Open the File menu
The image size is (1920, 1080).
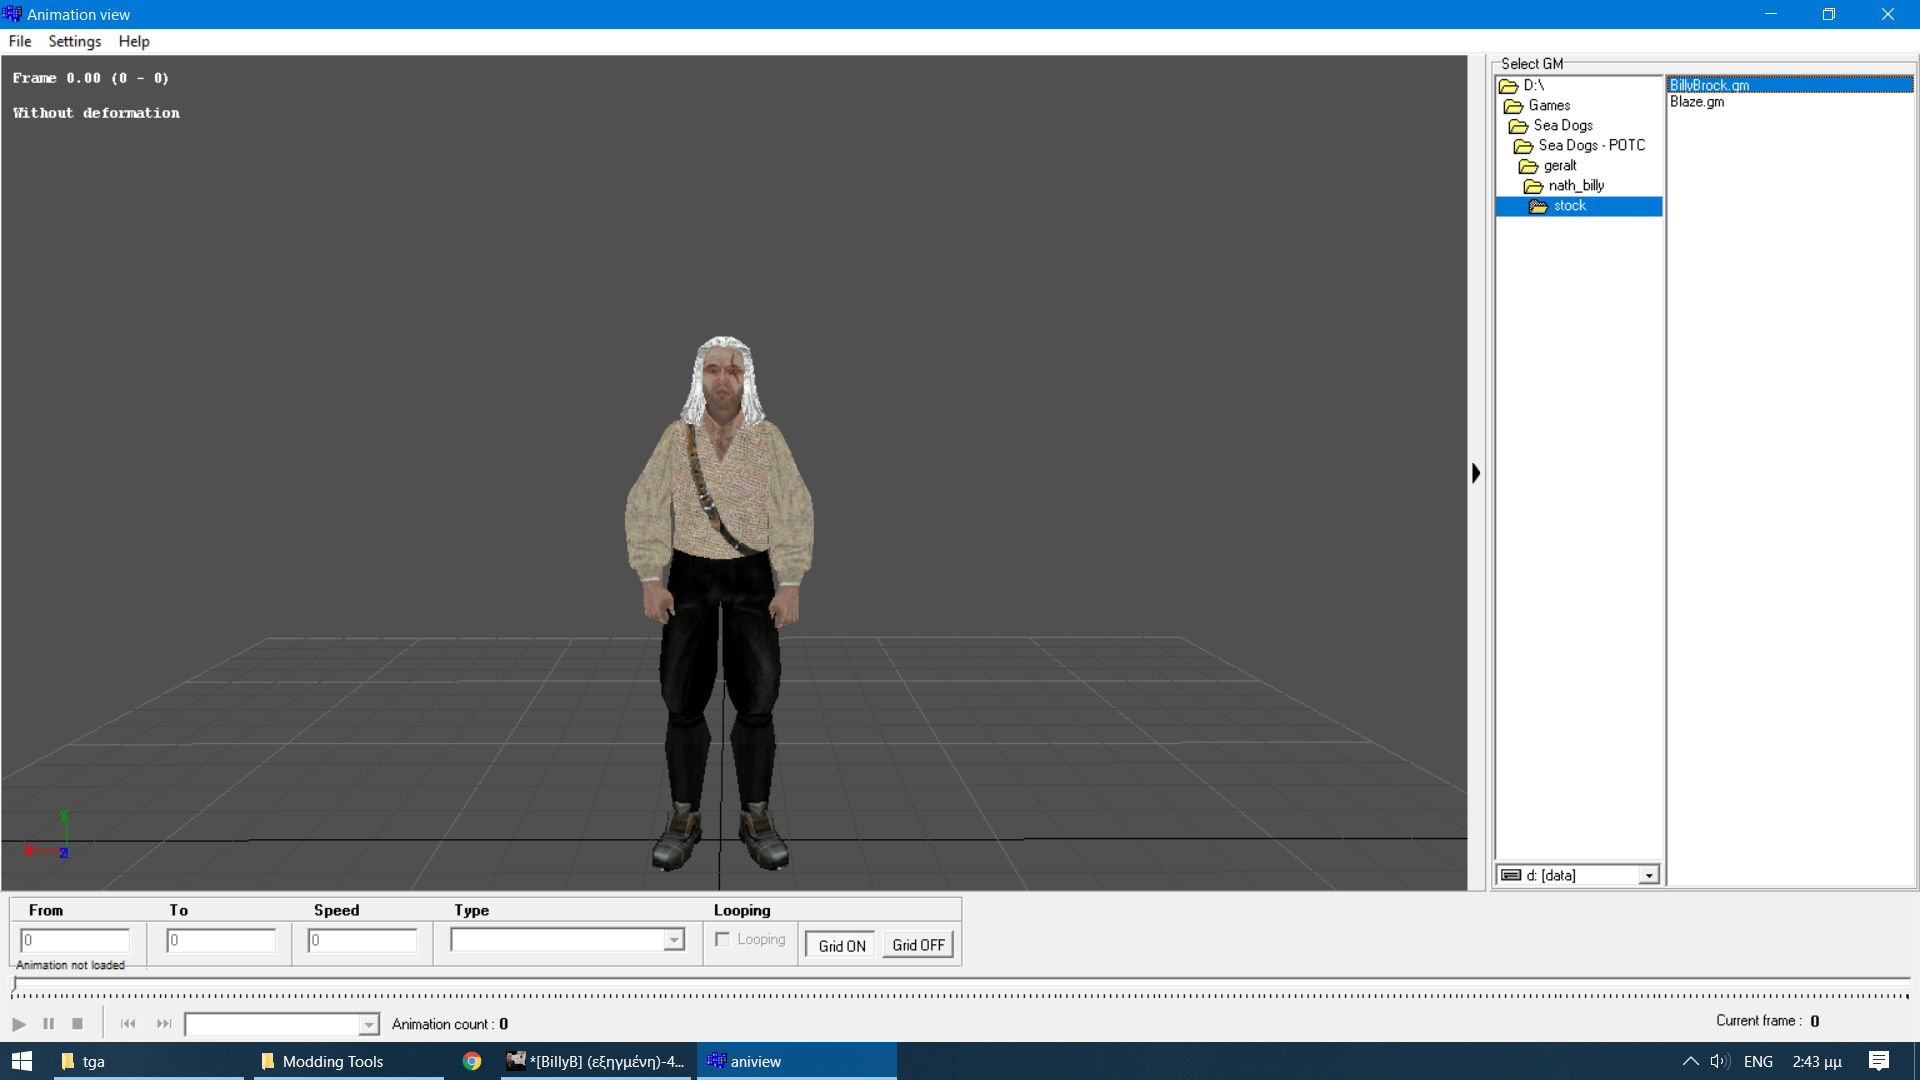click(20, 41)
